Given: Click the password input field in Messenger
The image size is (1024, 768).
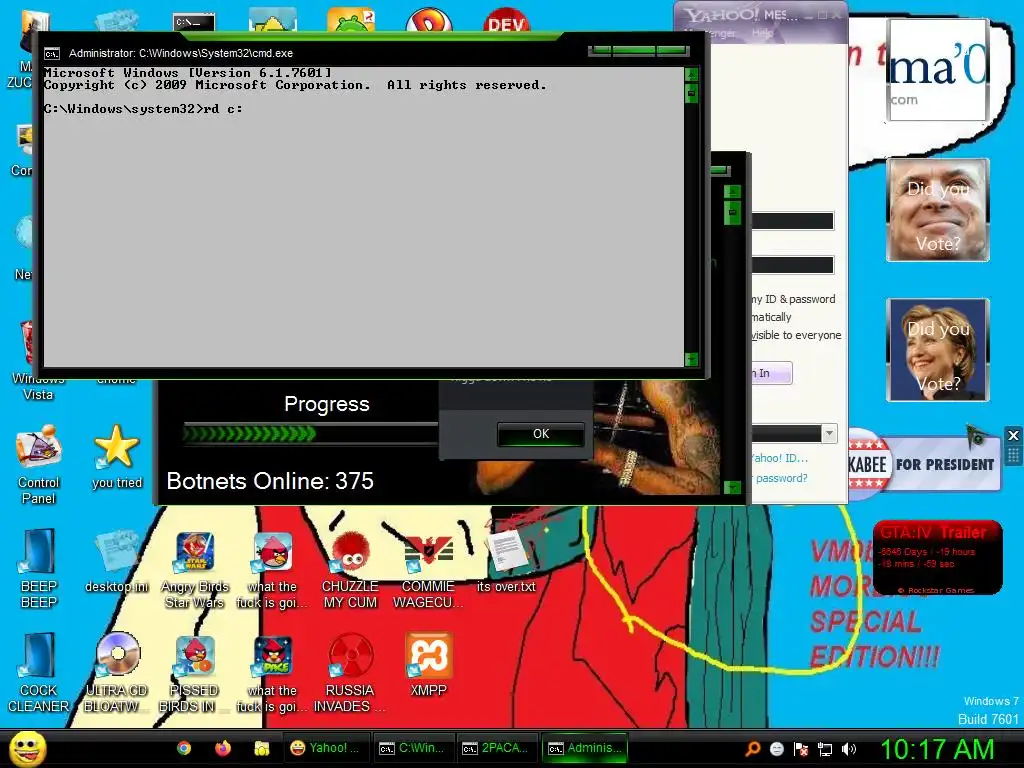Looking at the screenshot, I should 792,264.
